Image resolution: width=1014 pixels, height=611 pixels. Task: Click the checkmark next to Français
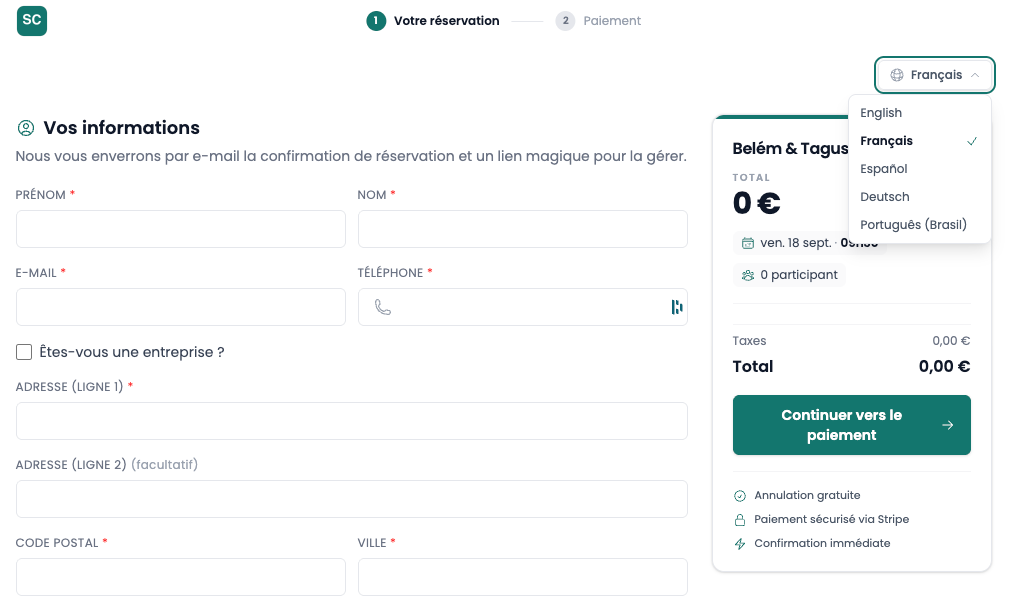coord(972,141)
